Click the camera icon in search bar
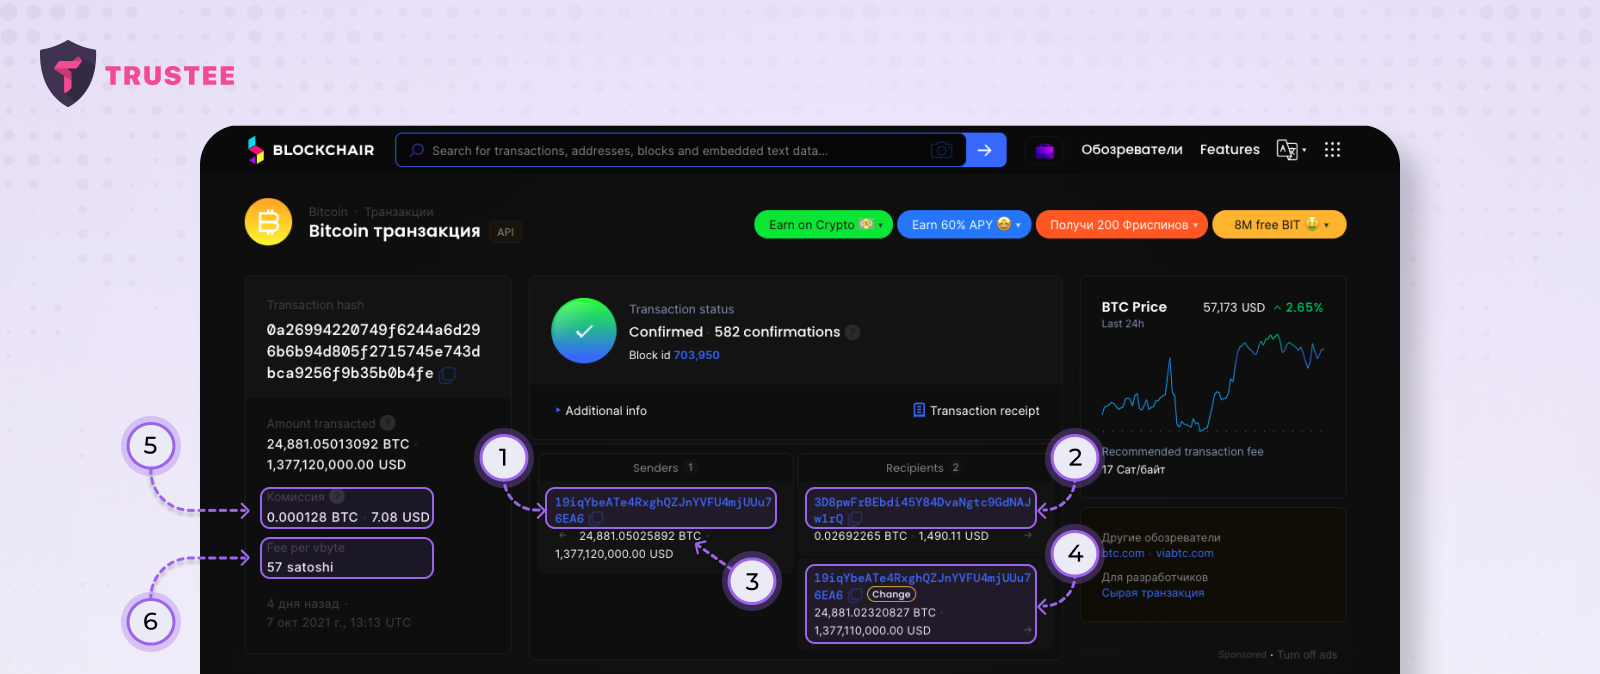 [941, 150]
